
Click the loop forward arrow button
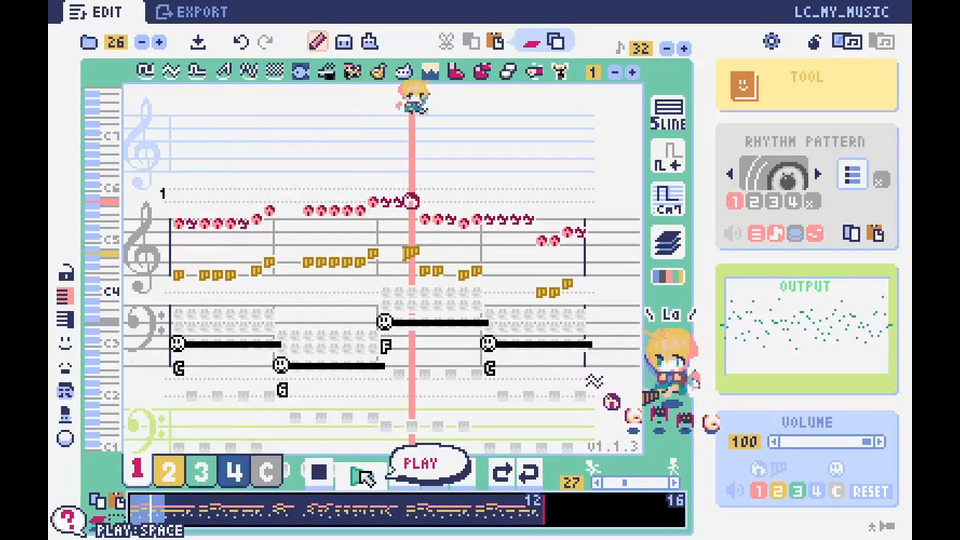point(501,473)
